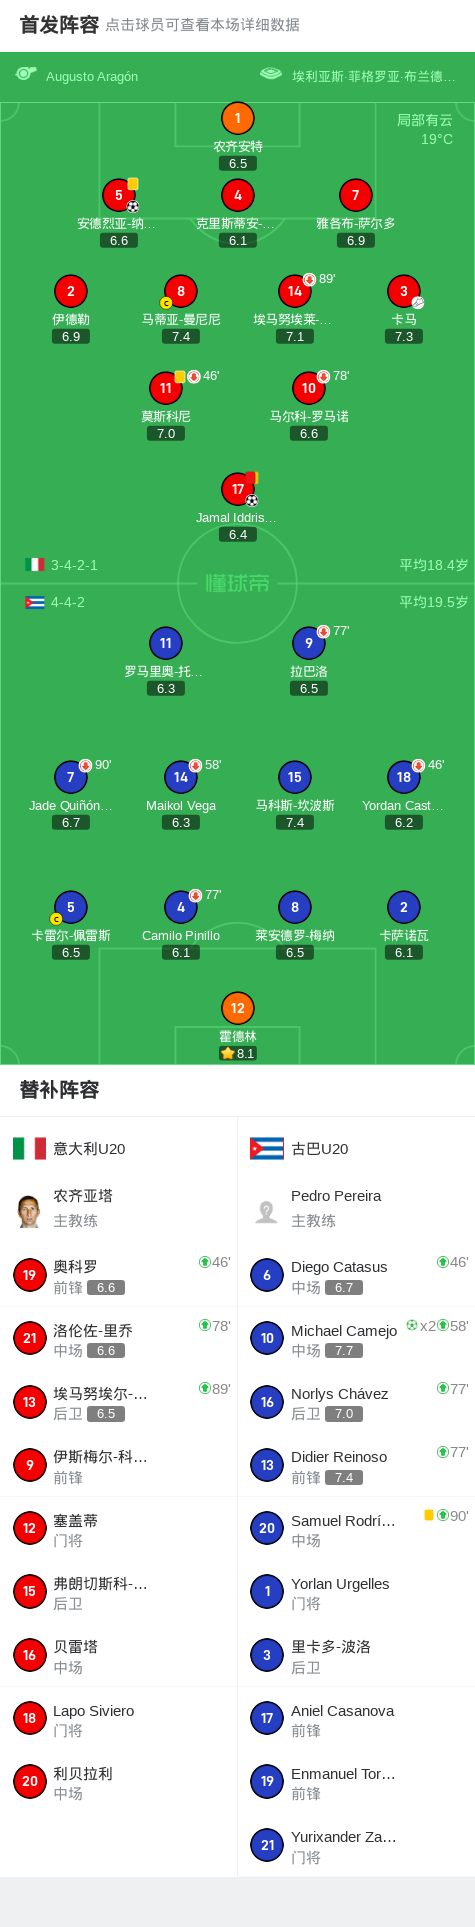The width and height of the screenshot is (475, 1927).
Task: Open substitute 奥科罗 number 19
Action: tap(118, 1275)
